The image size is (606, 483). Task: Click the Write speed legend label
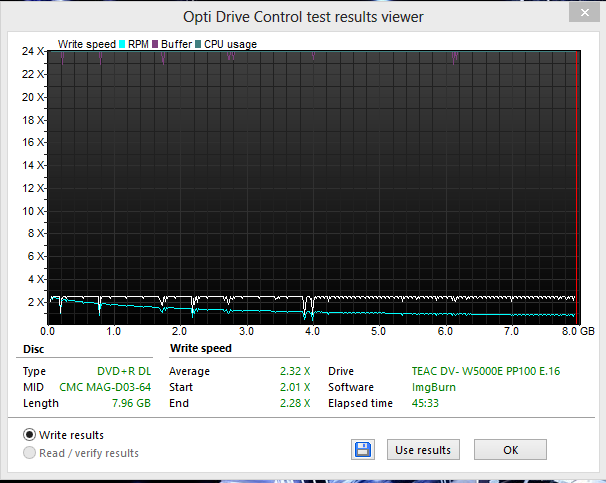pos(87,44)
